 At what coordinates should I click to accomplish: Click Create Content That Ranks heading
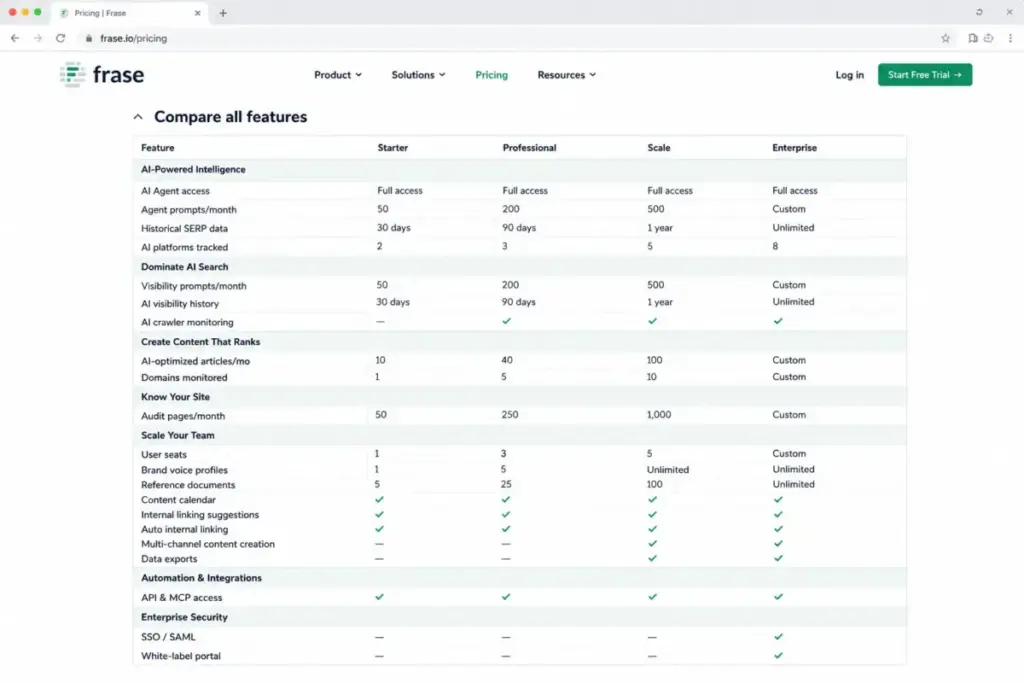click(200, 342)
